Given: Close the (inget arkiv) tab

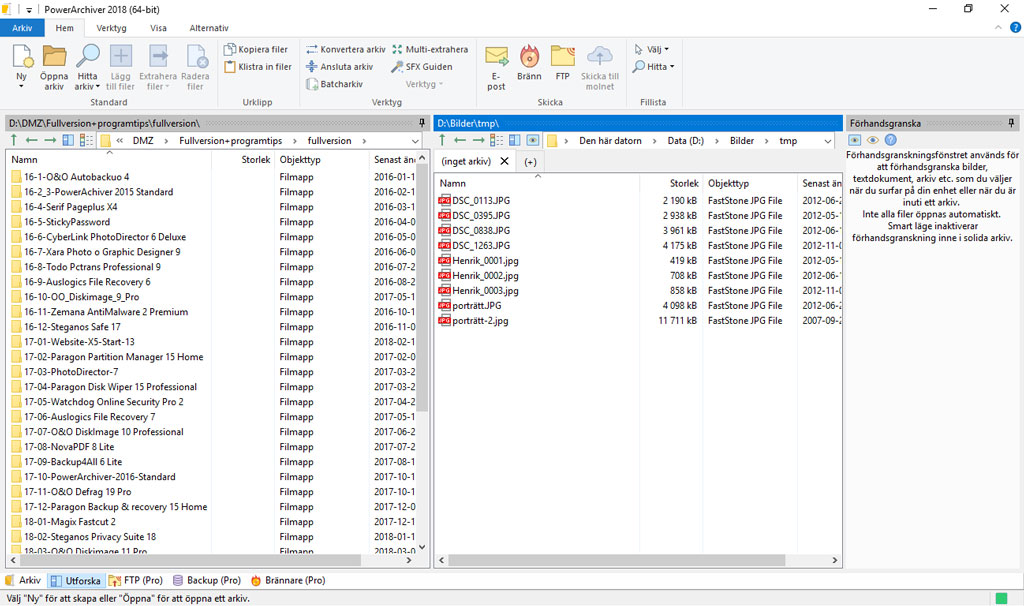Looking at the screenshot, I should pos(504,161).
